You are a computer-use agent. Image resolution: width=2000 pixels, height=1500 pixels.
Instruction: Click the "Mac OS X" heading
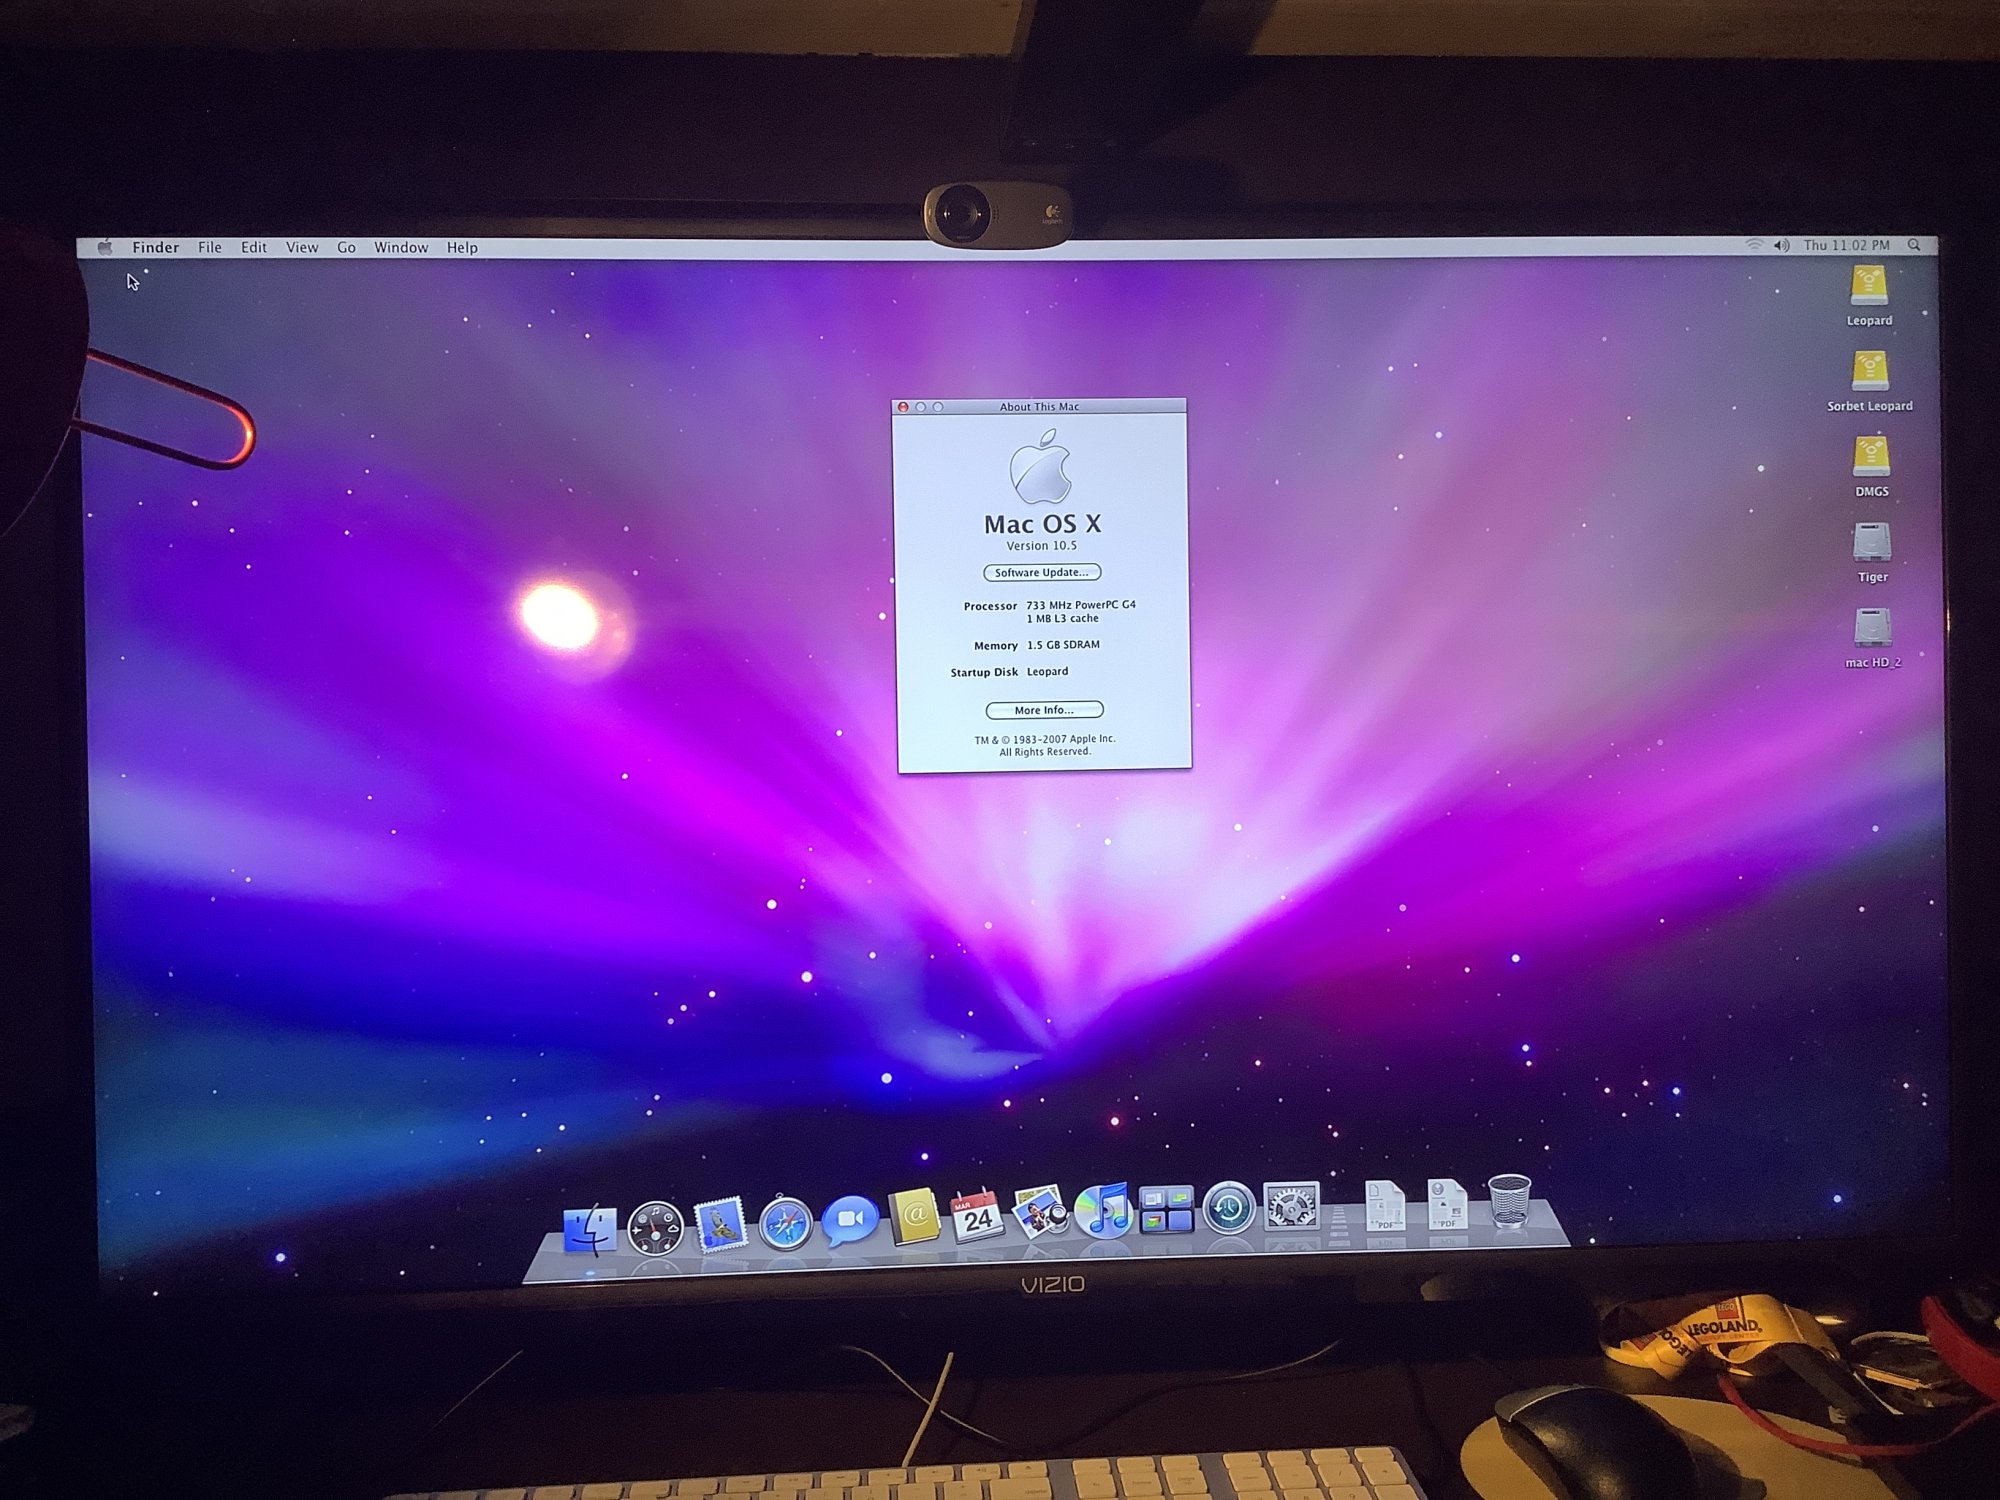pos(1042,524)
